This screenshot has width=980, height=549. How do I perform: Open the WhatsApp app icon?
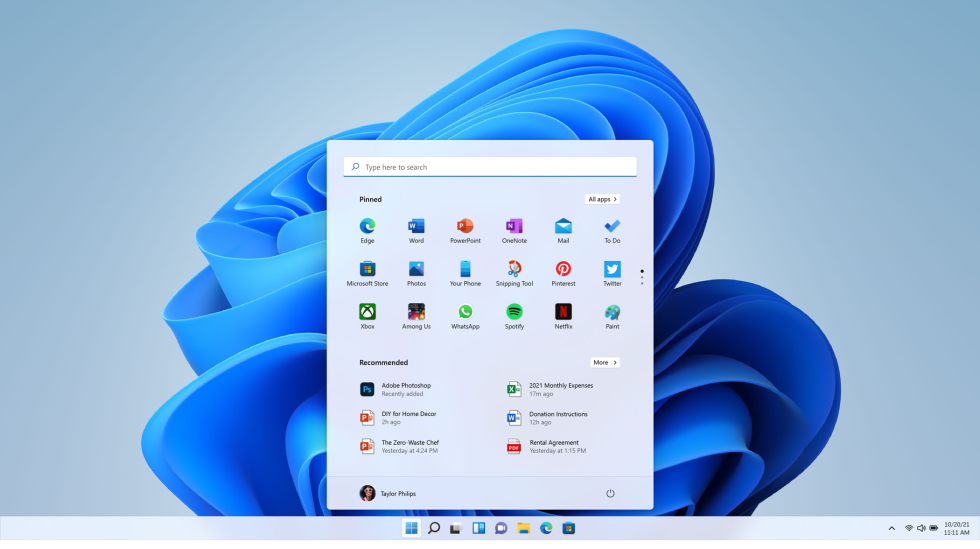tap(465, 313)
